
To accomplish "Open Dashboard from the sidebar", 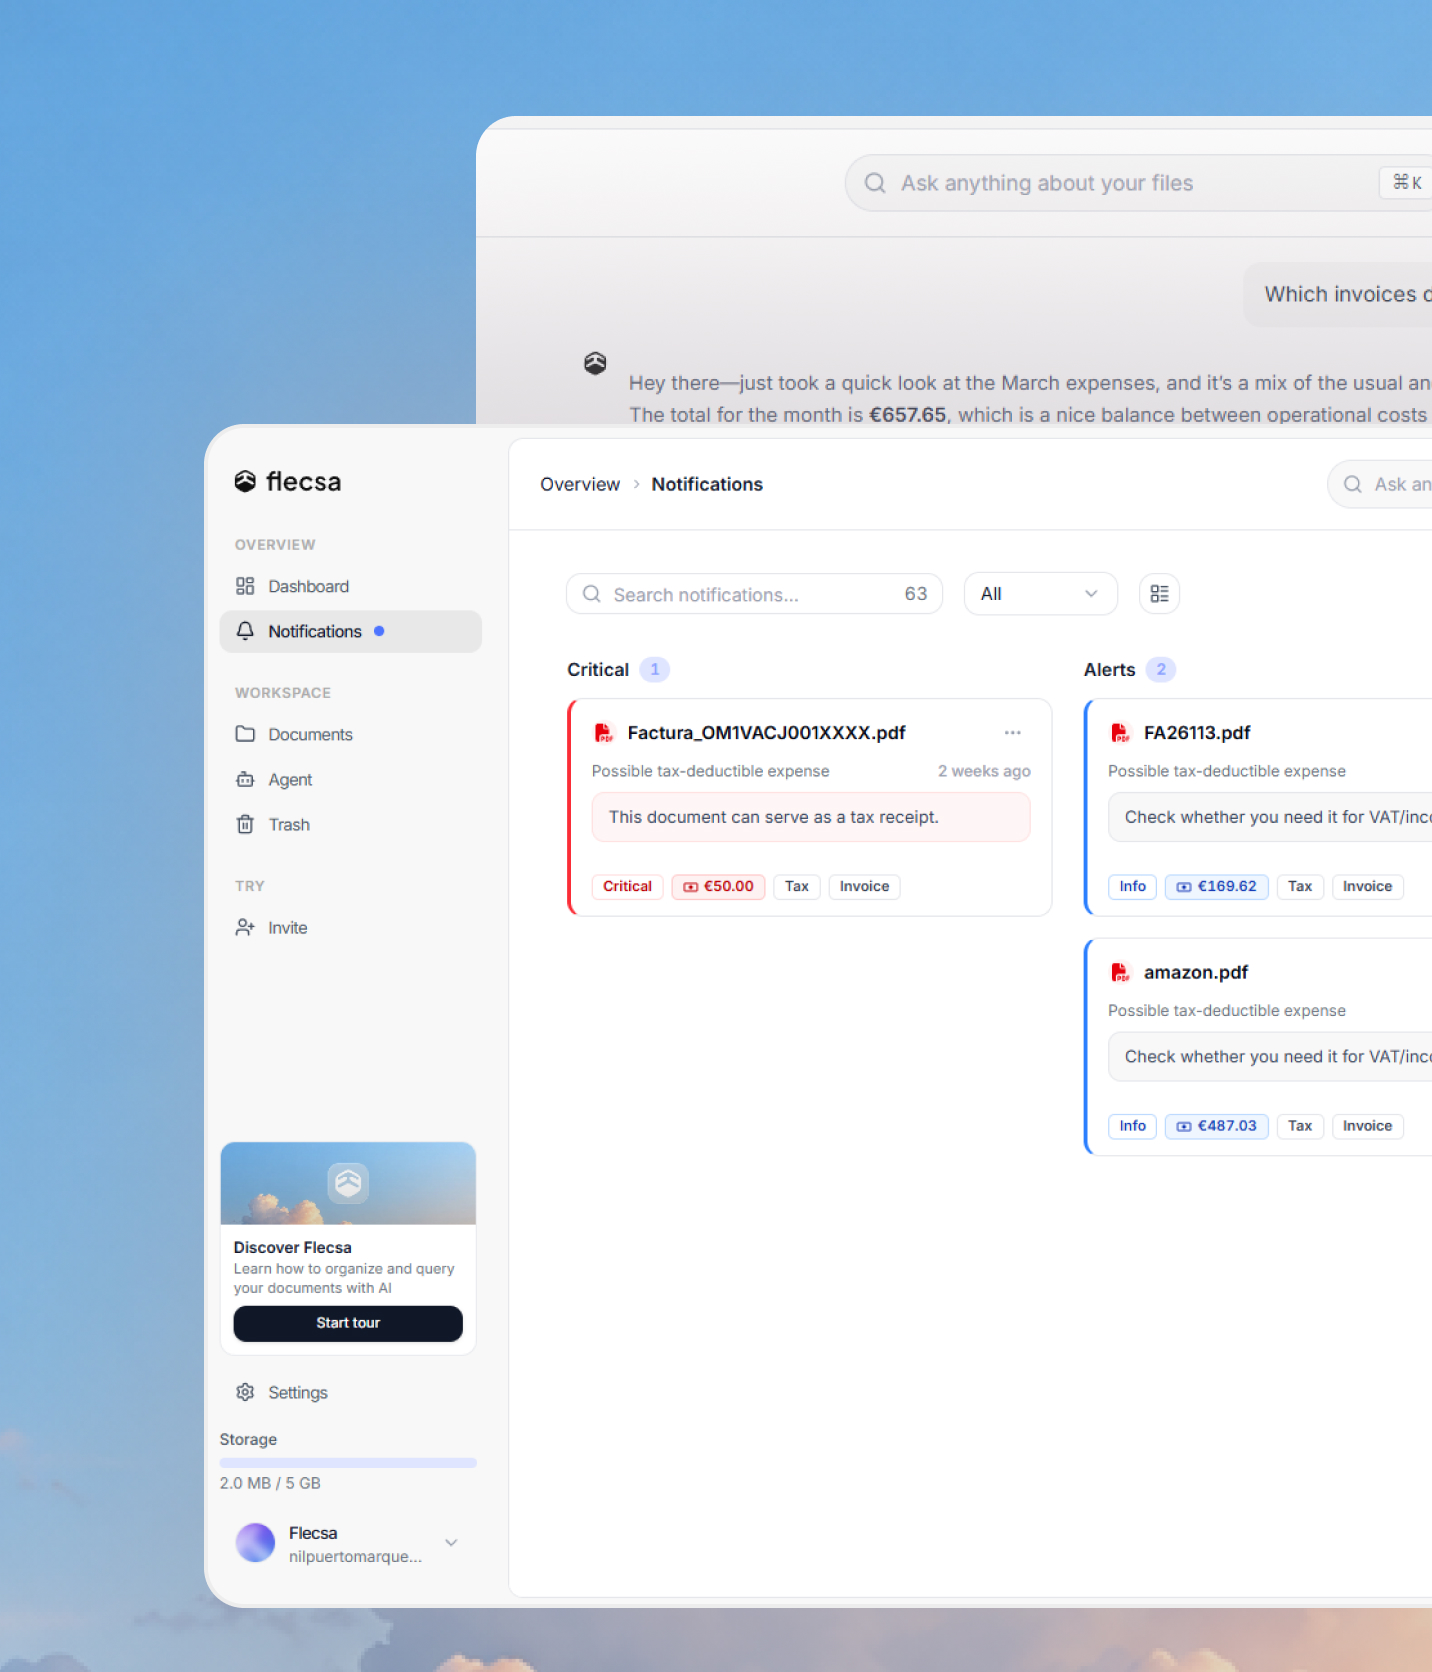I will coord(350,586).
